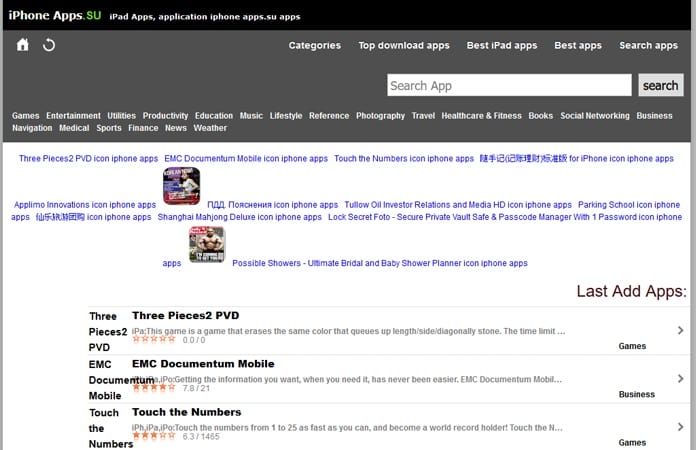
Task: Select the Education category
Action: tap(214, 116)
